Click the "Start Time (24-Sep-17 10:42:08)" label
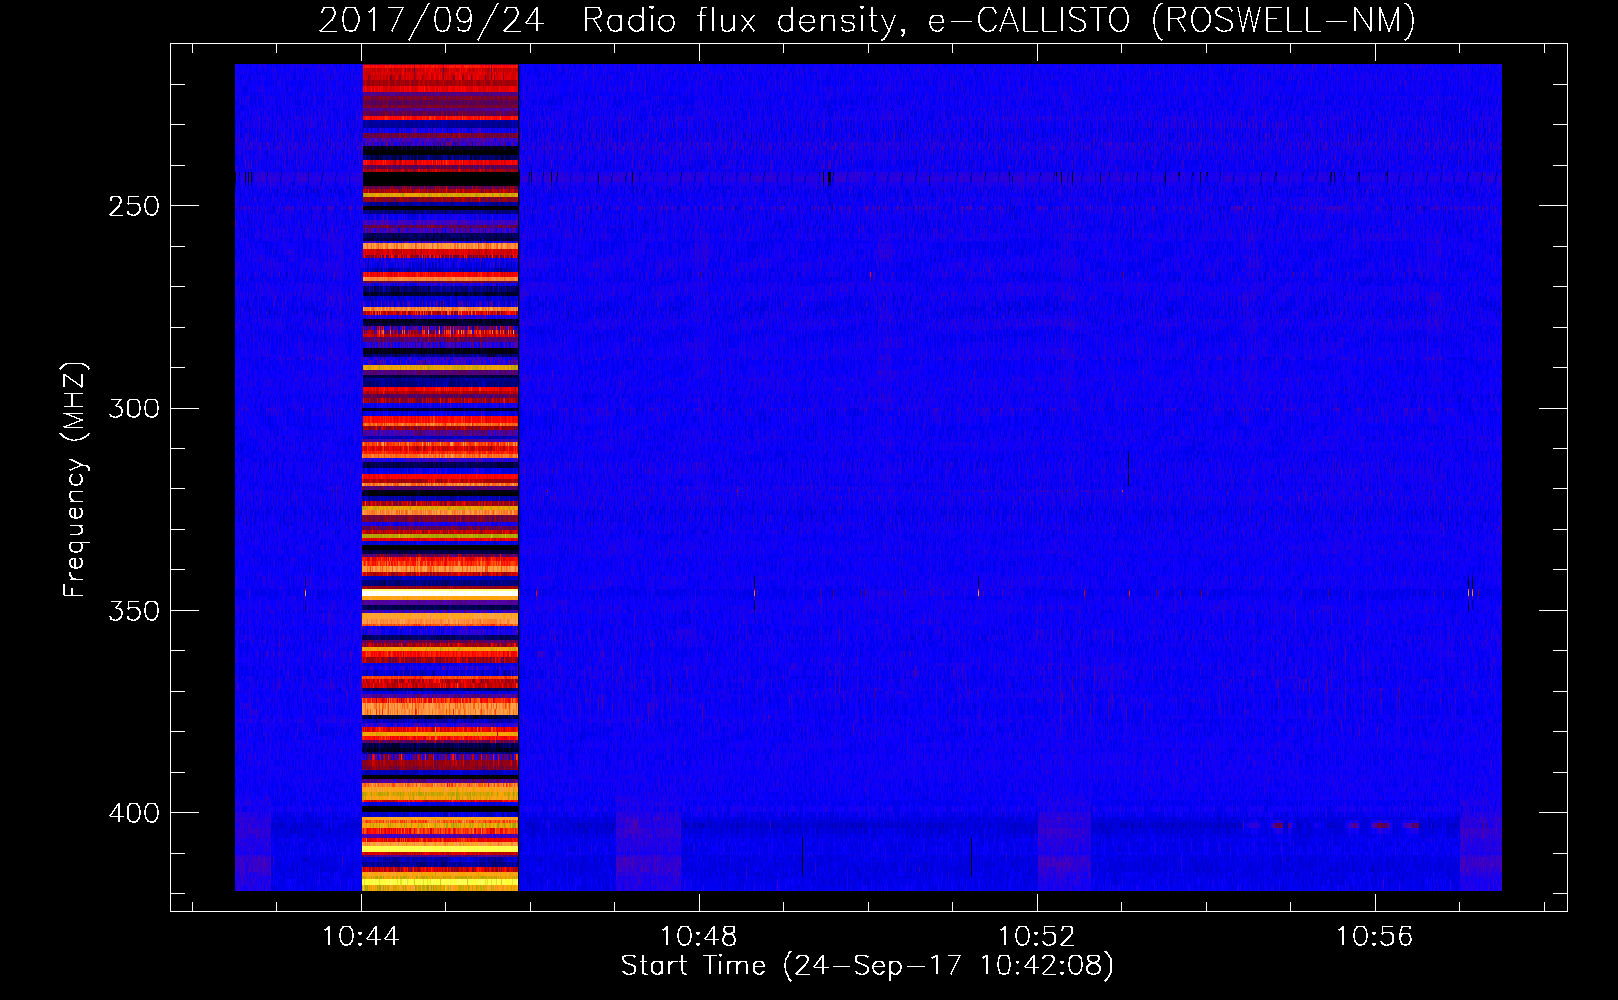 (867, 966)
